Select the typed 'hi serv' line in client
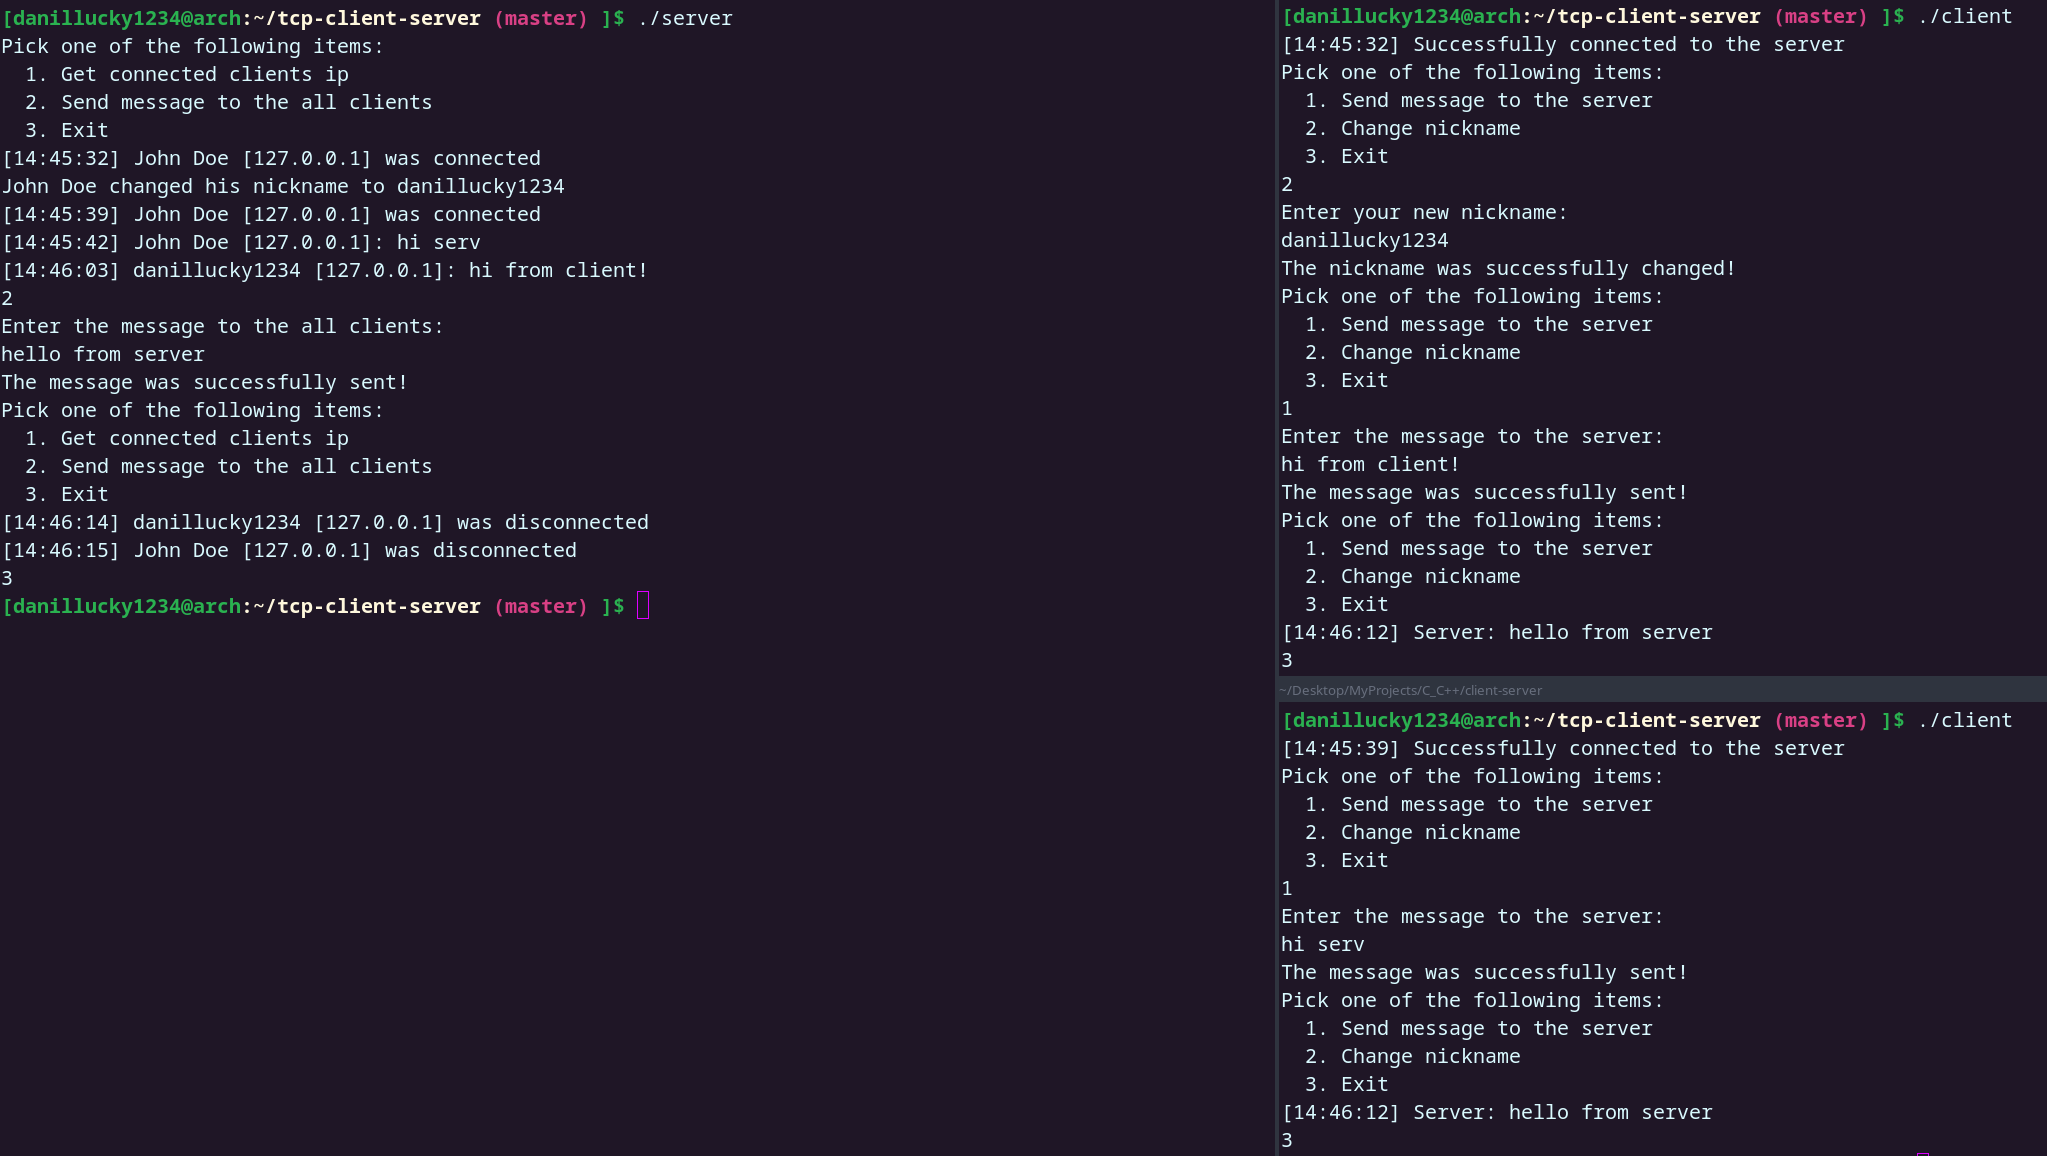Viewport: 2047px width, 1156px height. click(1322, 944)
